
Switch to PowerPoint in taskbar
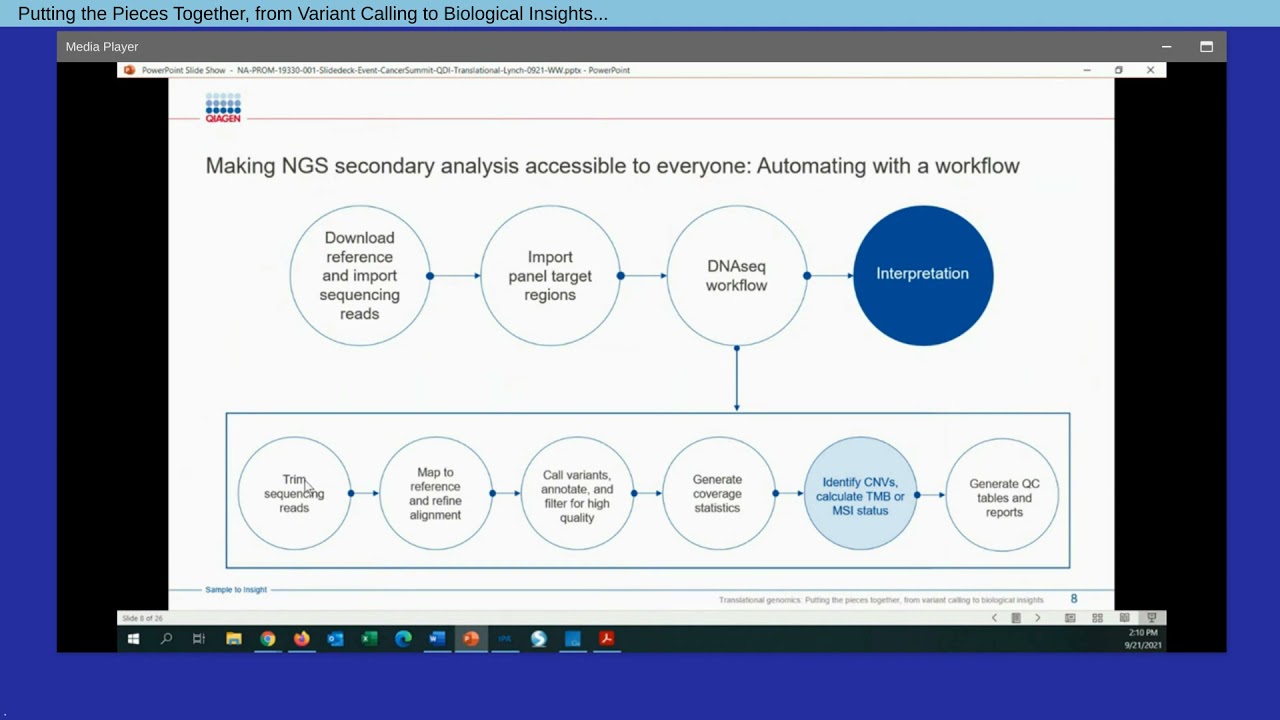click(471, 639)
